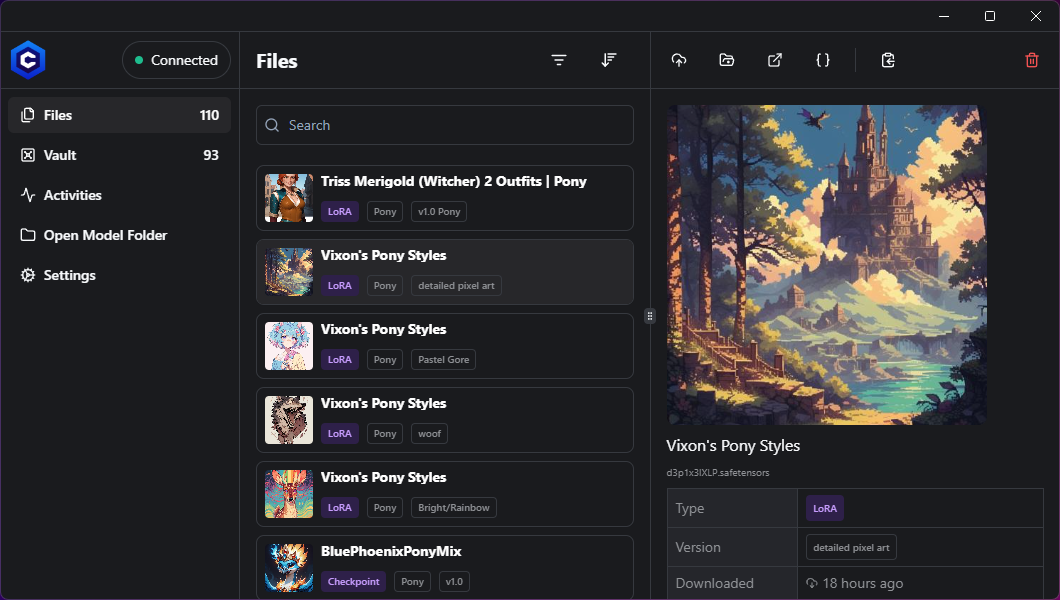
Task: Open the Bright/Rainbow card thumbnail
Action: 289,494
